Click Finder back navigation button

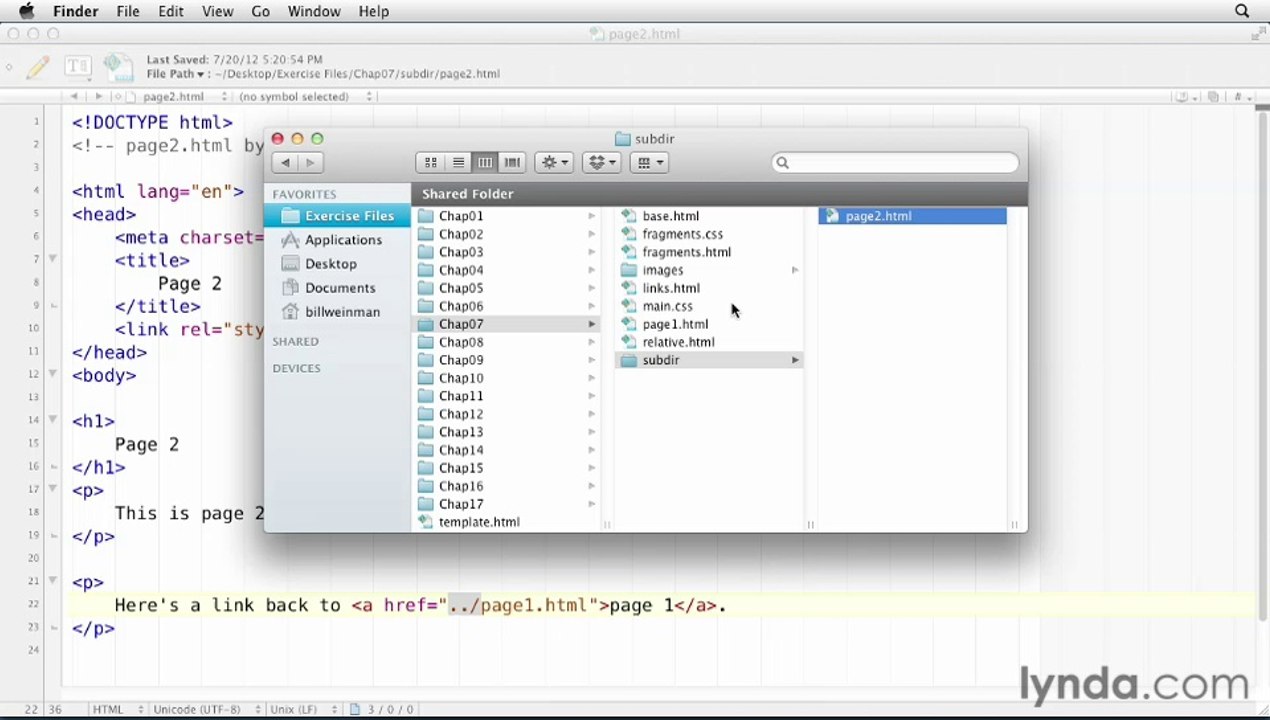[x=286, y=163]
